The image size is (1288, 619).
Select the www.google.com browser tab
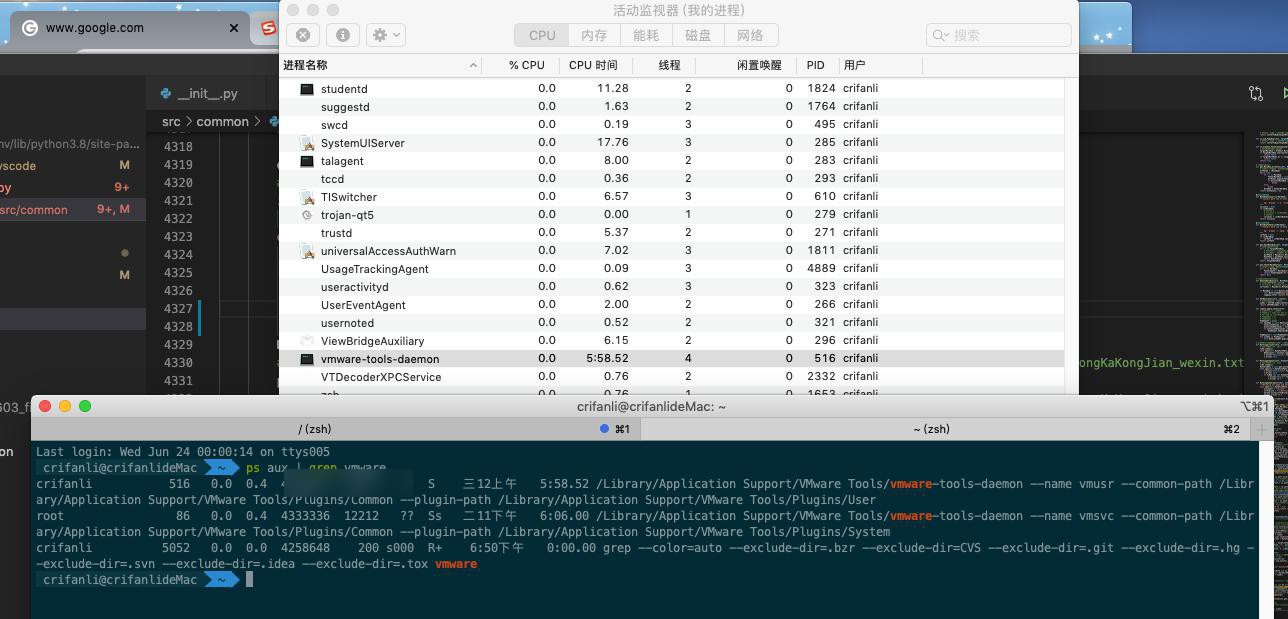pyautogui.click(x=130, y=28)
